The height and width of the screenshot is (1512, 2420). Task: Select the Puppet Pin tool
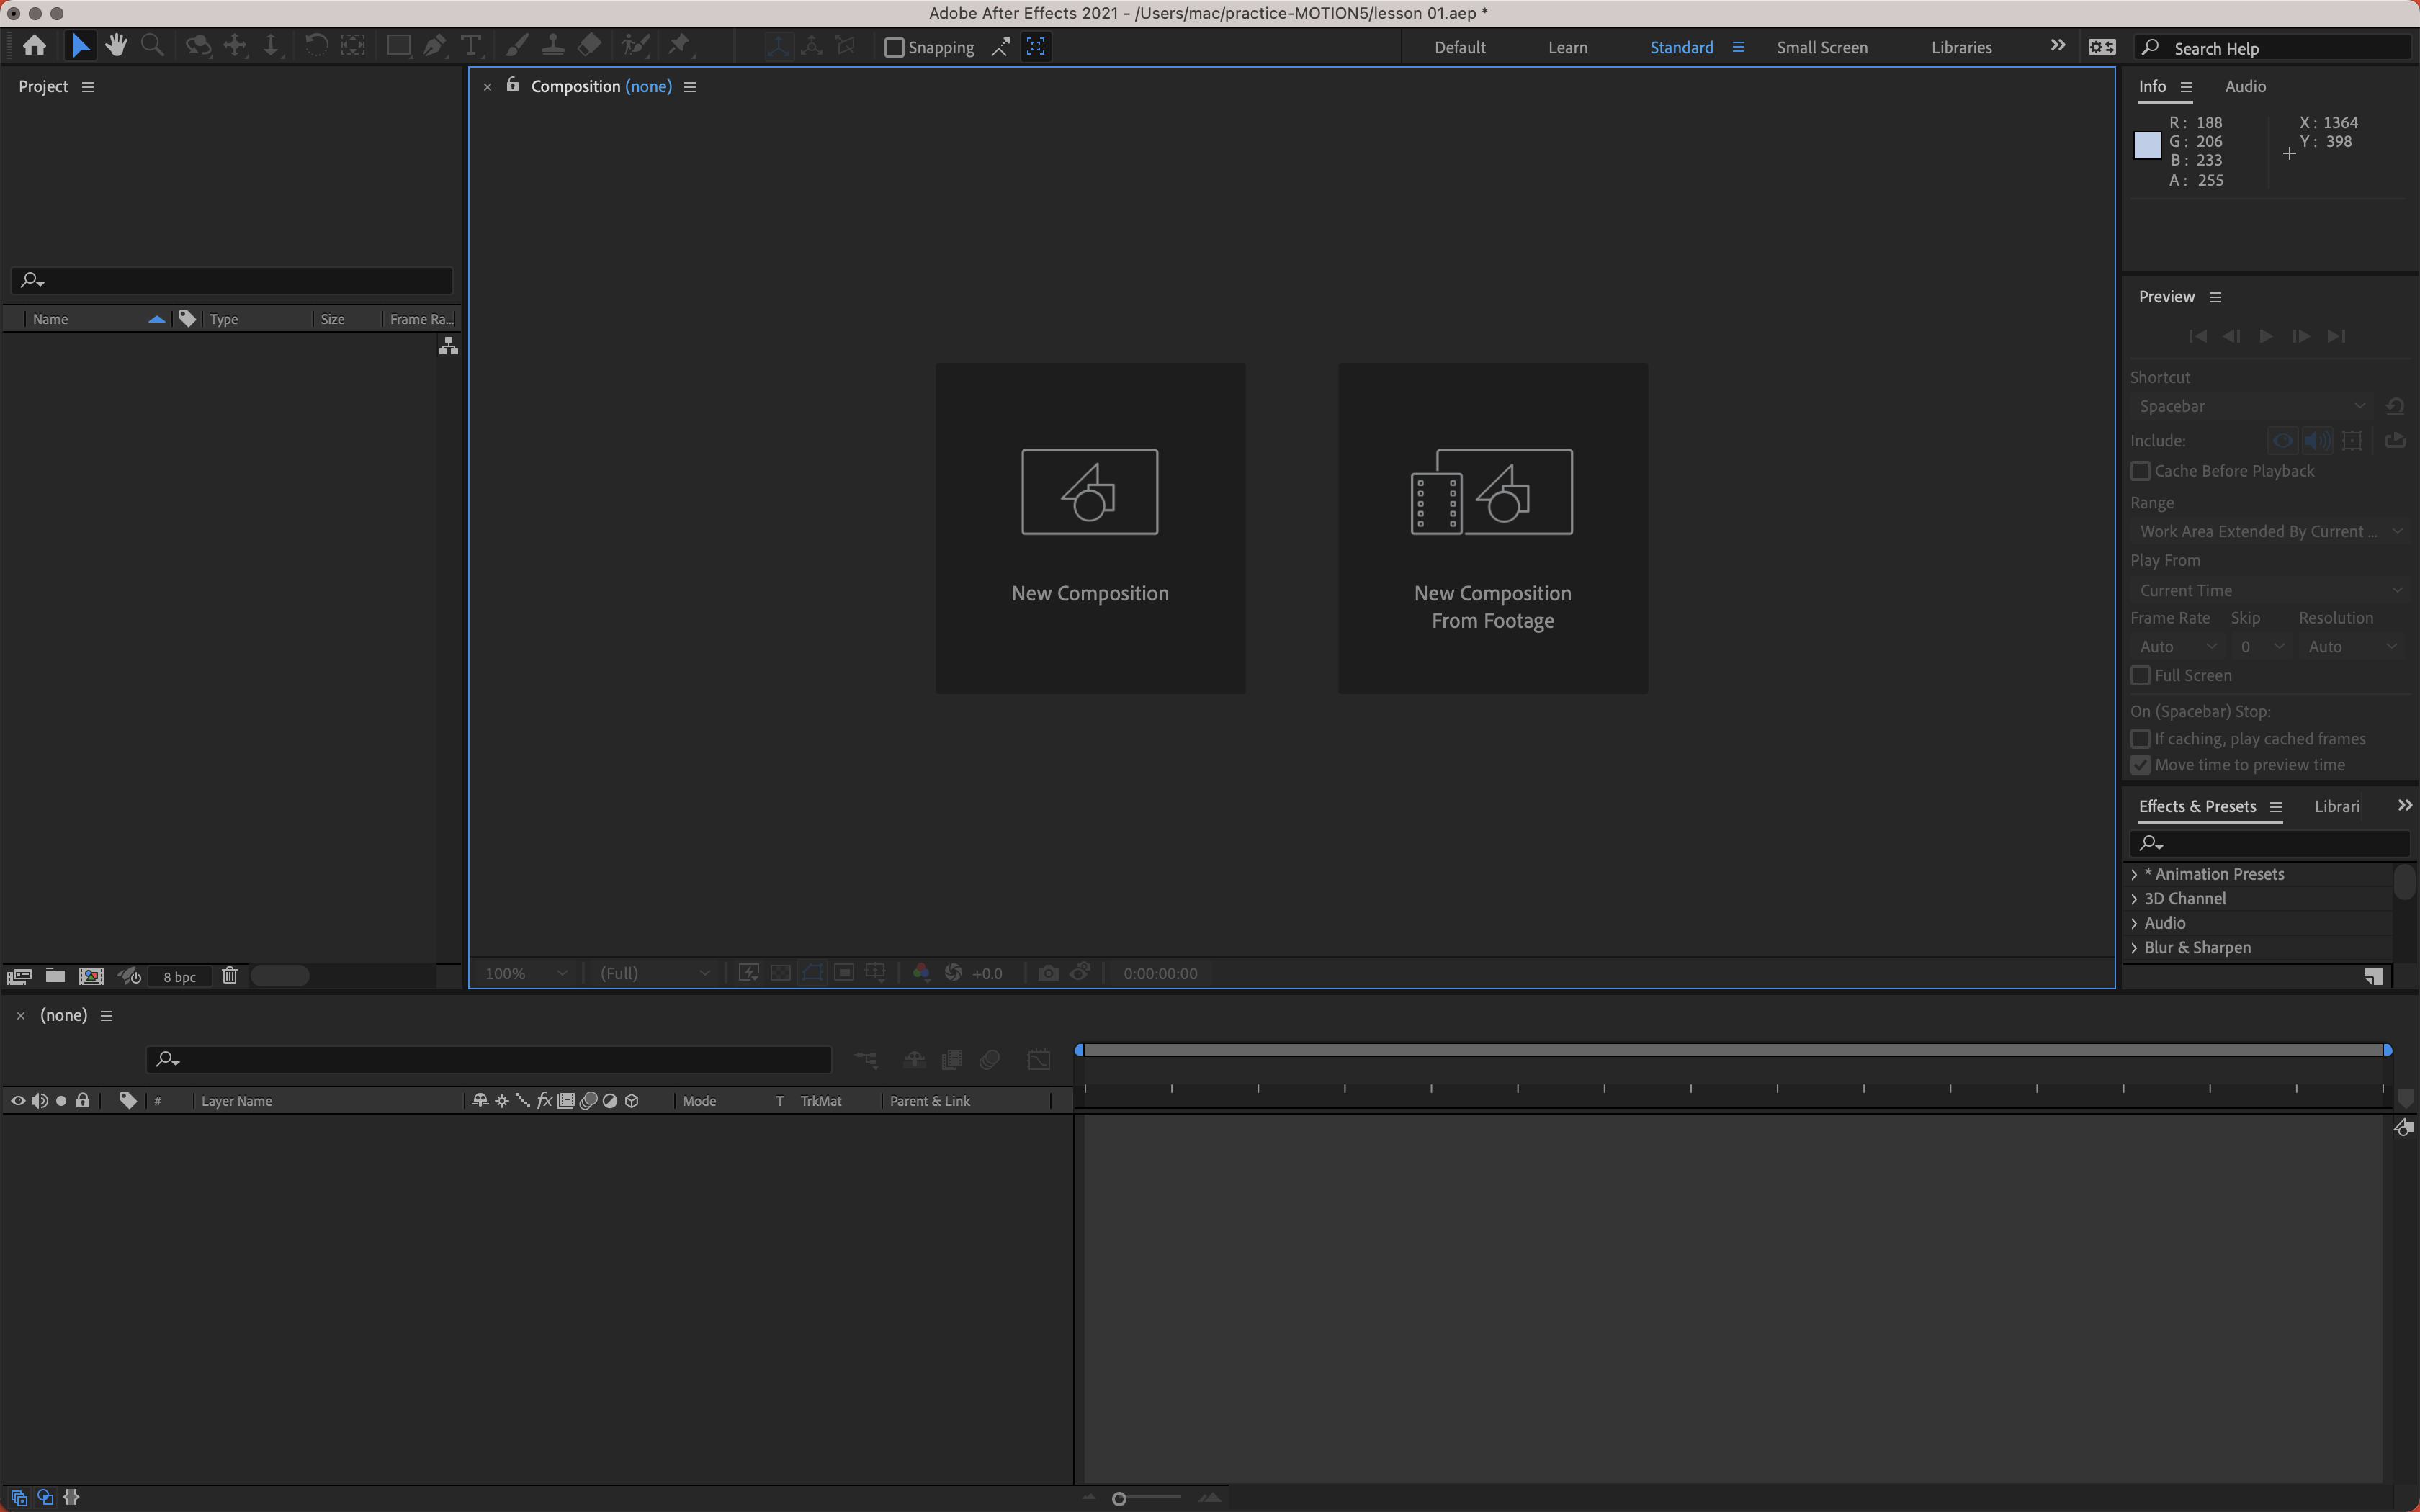click(679, 46)
